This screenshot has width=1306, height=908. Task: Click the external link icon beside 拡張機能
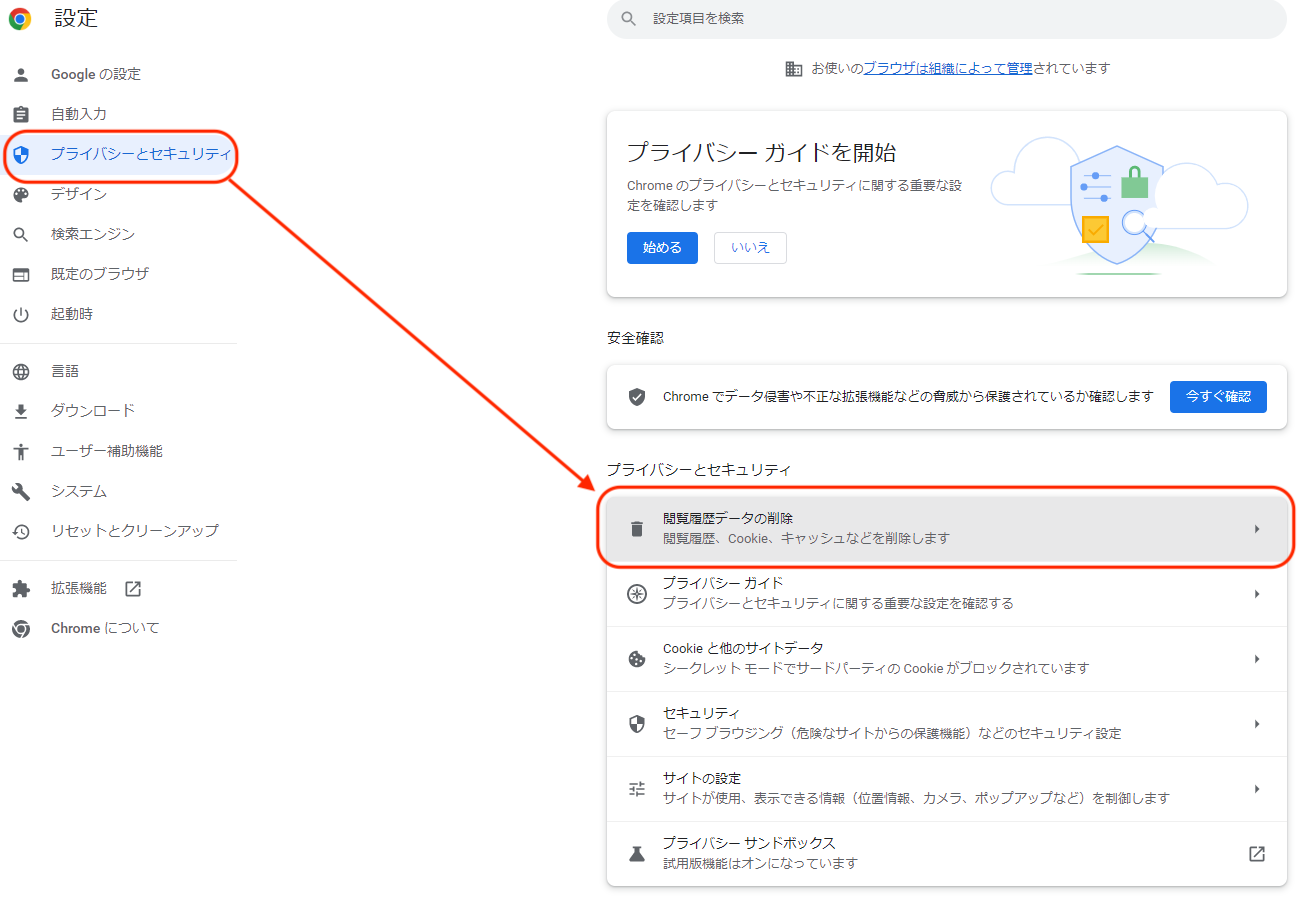(133, 589)
